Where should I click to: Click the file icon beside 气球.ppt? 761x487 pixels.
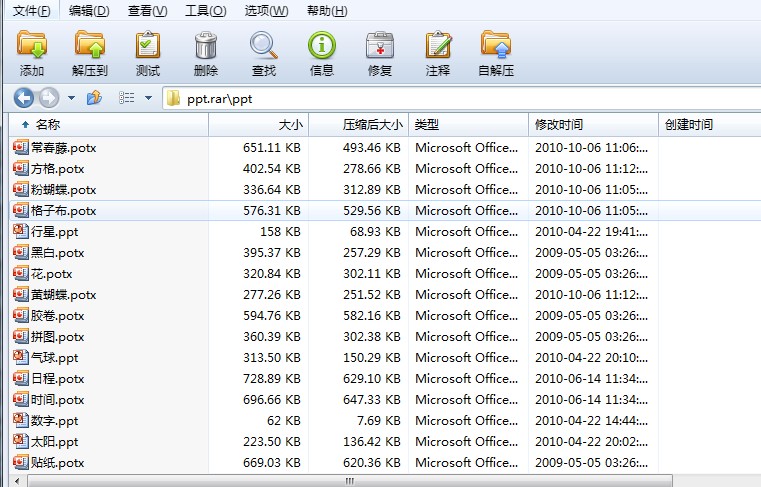tap(21, 357)
